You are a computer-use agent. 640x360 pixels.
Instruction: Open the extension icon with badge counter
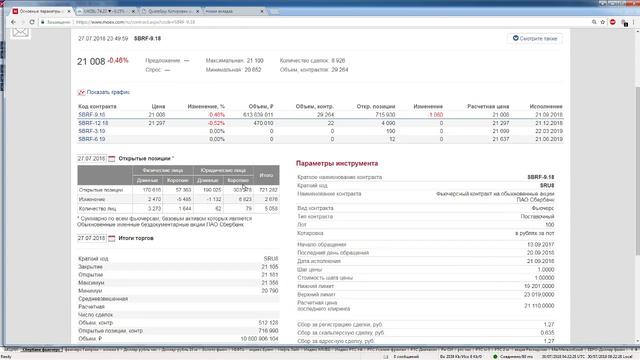coord(624,23)
